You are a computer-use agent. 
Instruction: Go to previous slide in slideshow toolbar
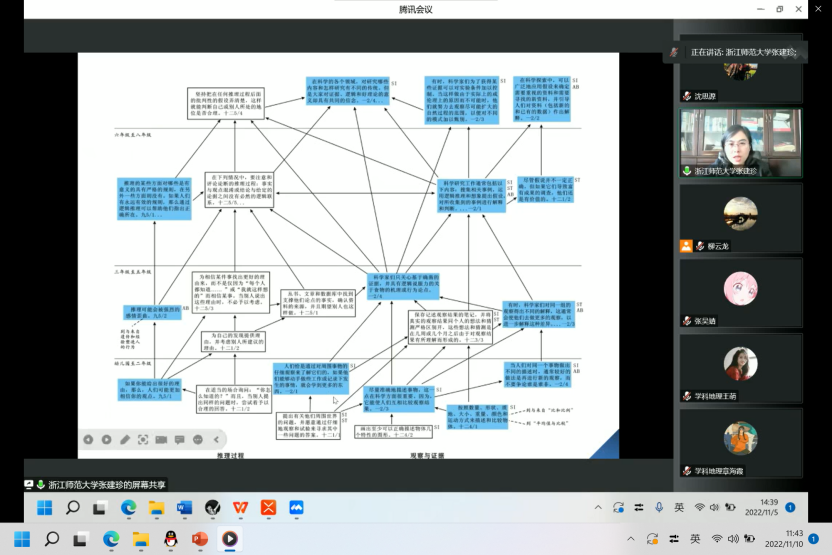click(88, 439)
